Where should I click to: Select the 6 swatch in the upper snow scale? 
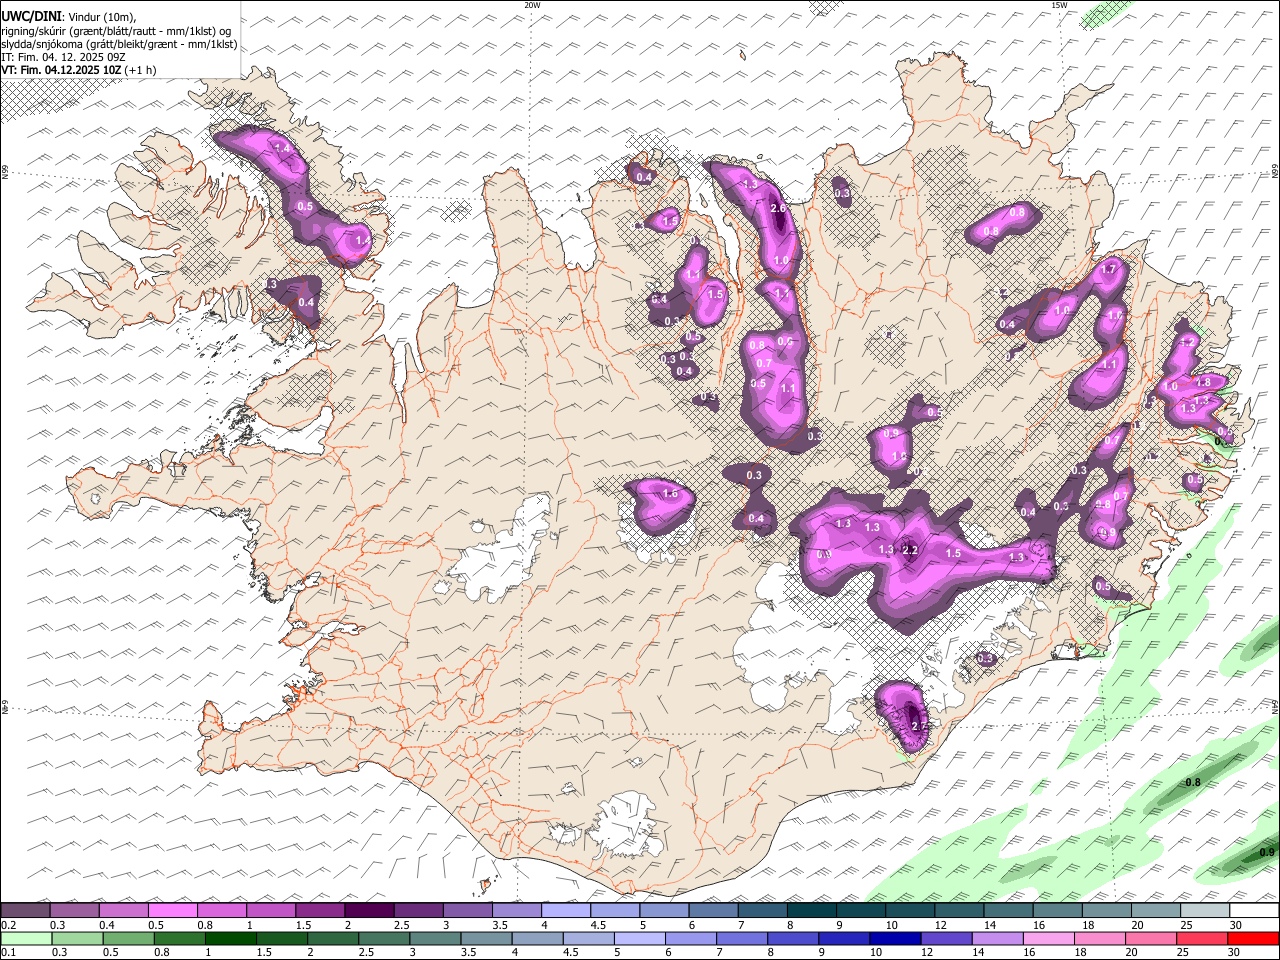712,910
